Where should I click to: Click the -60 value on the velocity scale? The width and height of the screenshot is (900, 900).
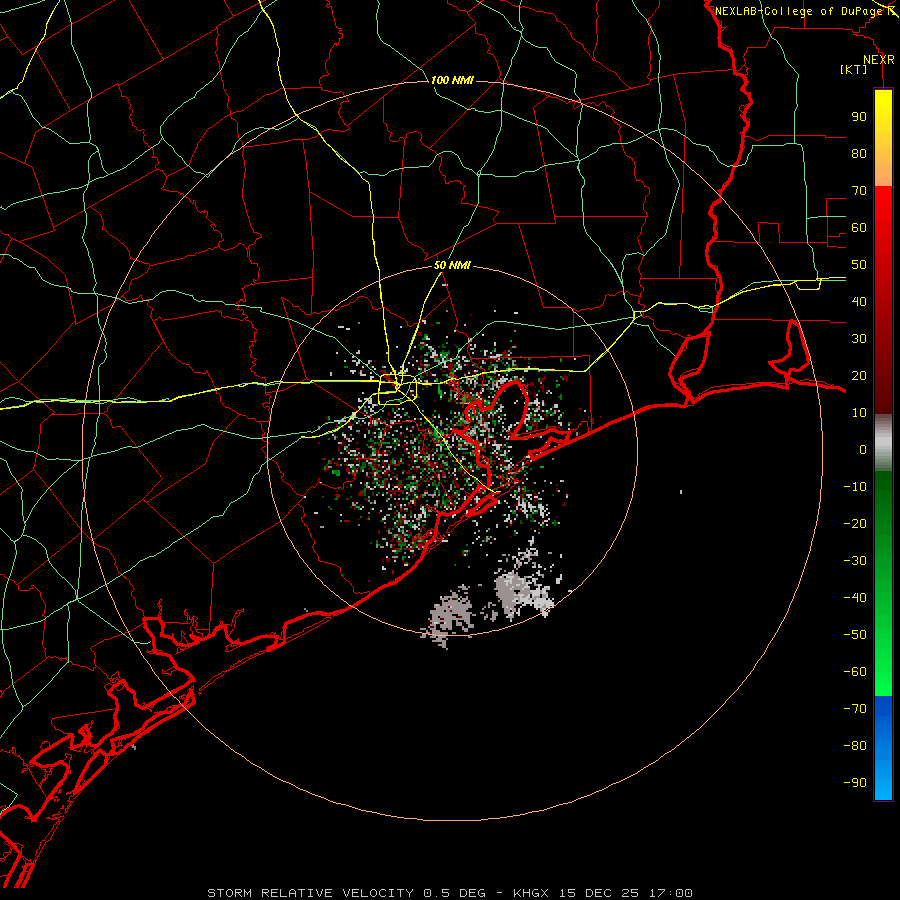pos(855,672)
